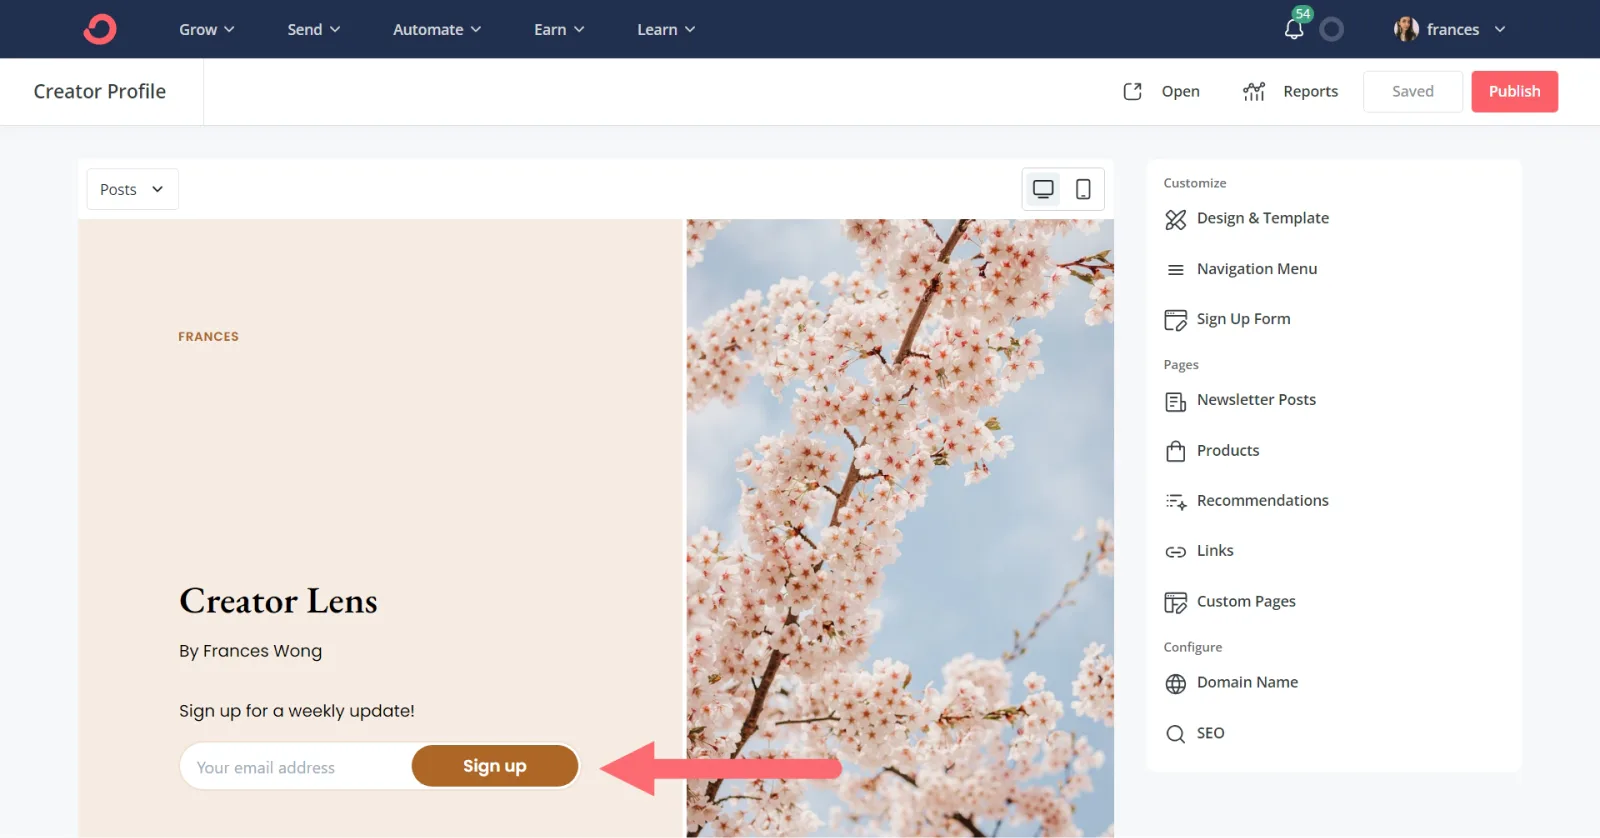Click the brown Sign up button
This screenshot has height=838, width=1600.
tap(495, 766)
